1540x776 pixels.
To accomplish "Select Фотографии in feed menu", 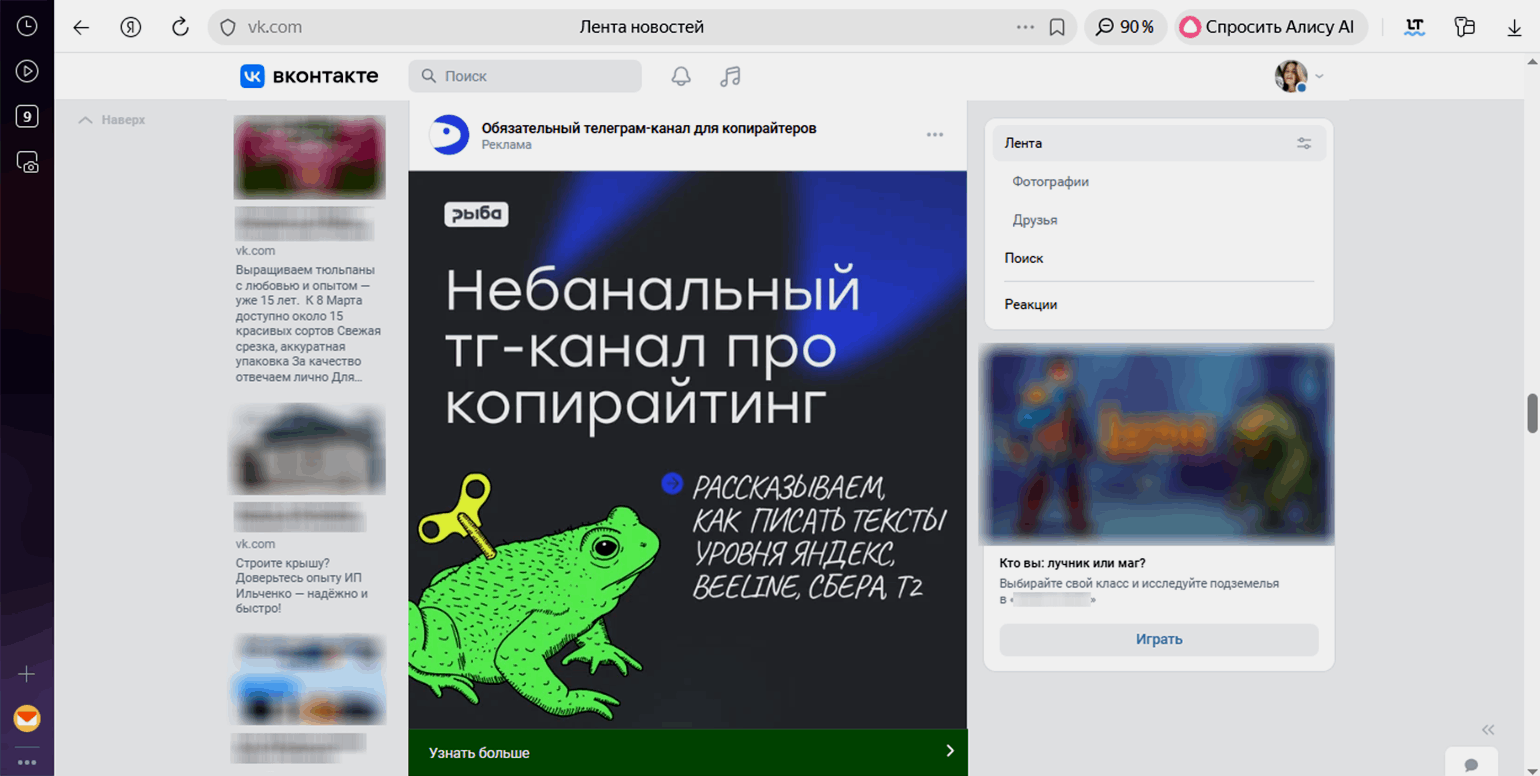I will pos(1050,182).
